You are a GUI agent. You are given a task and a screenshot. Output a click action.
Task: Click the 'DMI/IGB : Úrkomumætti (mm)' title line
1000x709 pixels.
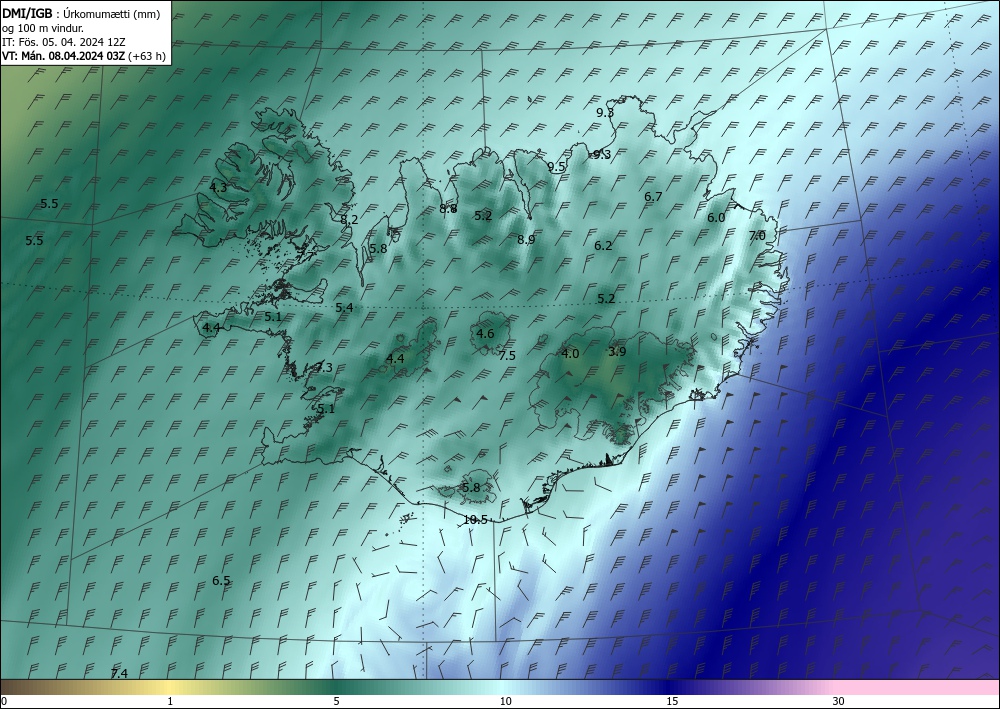[81, 15]
